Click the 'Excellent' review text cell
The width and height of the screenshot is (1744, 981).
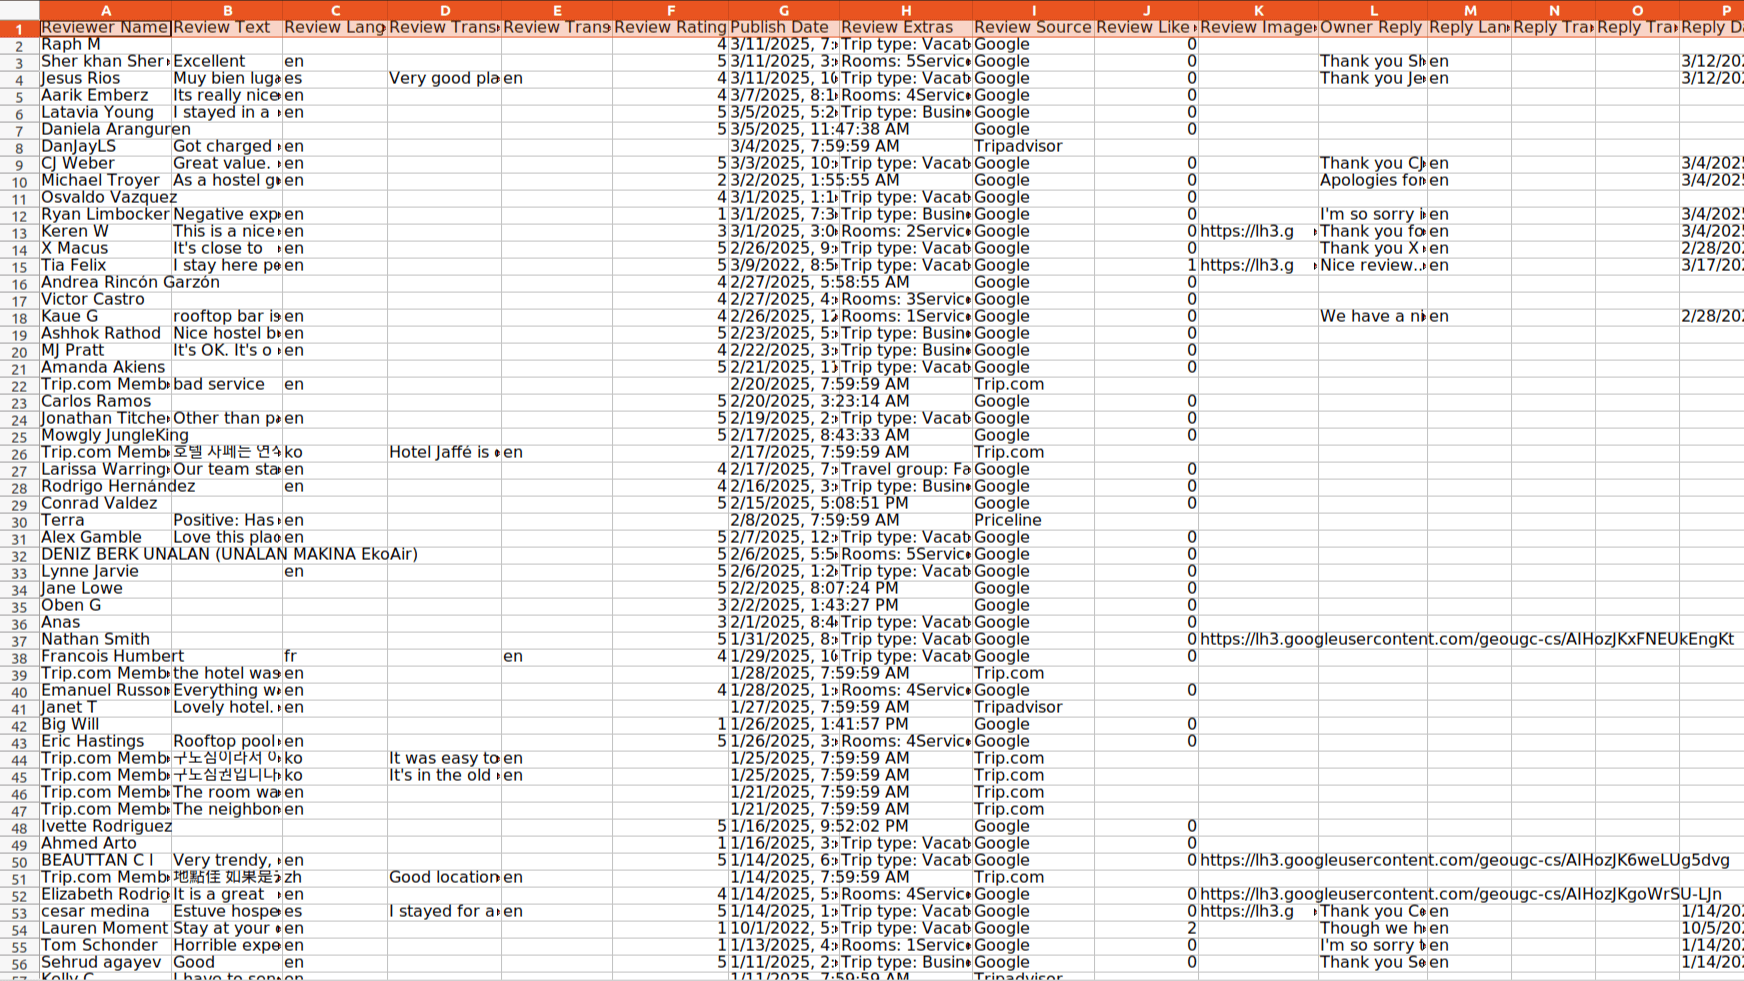coord(227,61)
